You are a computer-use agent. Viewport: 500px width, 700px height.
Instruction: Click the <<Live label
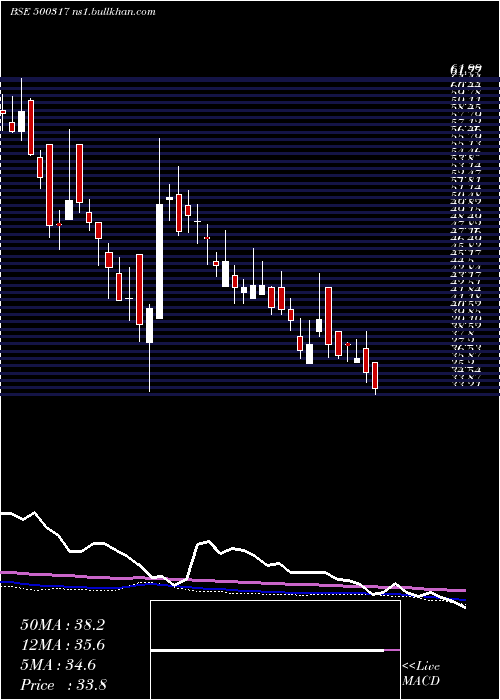(x=421, y=667)
